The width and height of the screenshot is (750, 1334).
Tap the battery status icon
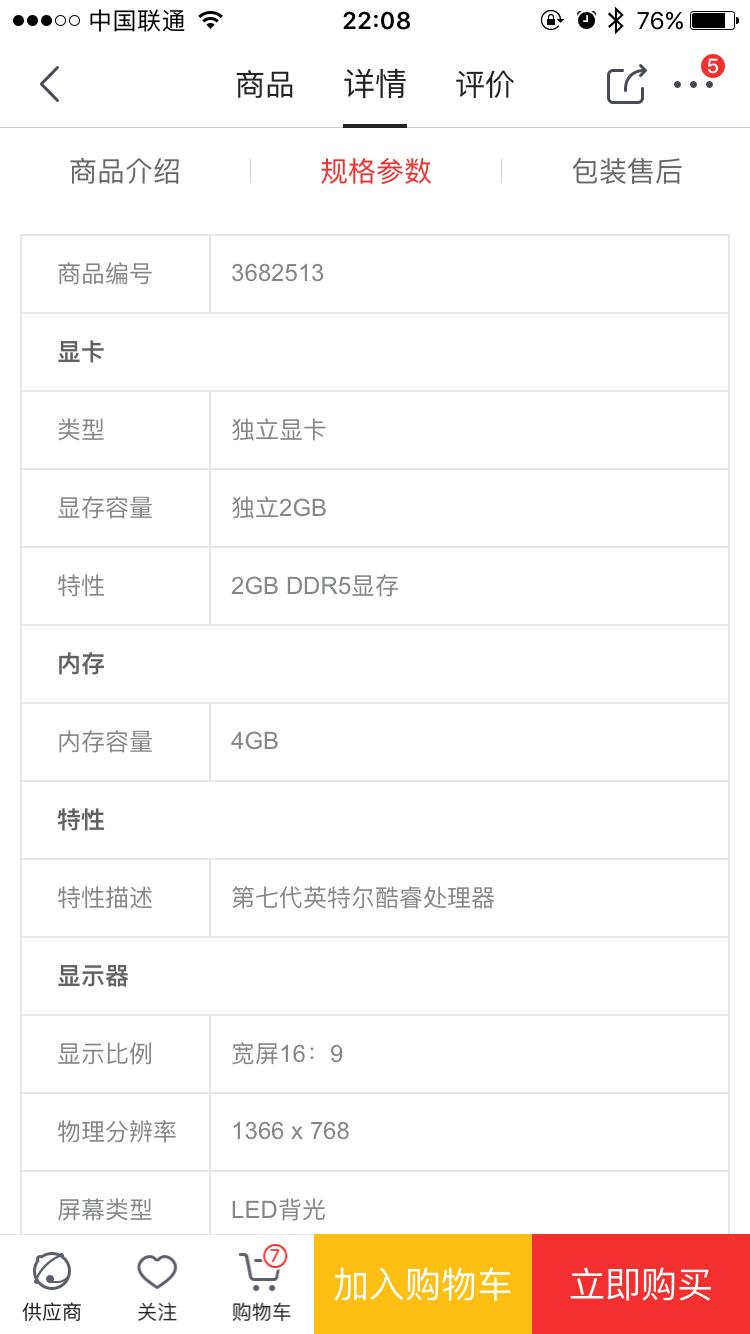coord(714,20)
